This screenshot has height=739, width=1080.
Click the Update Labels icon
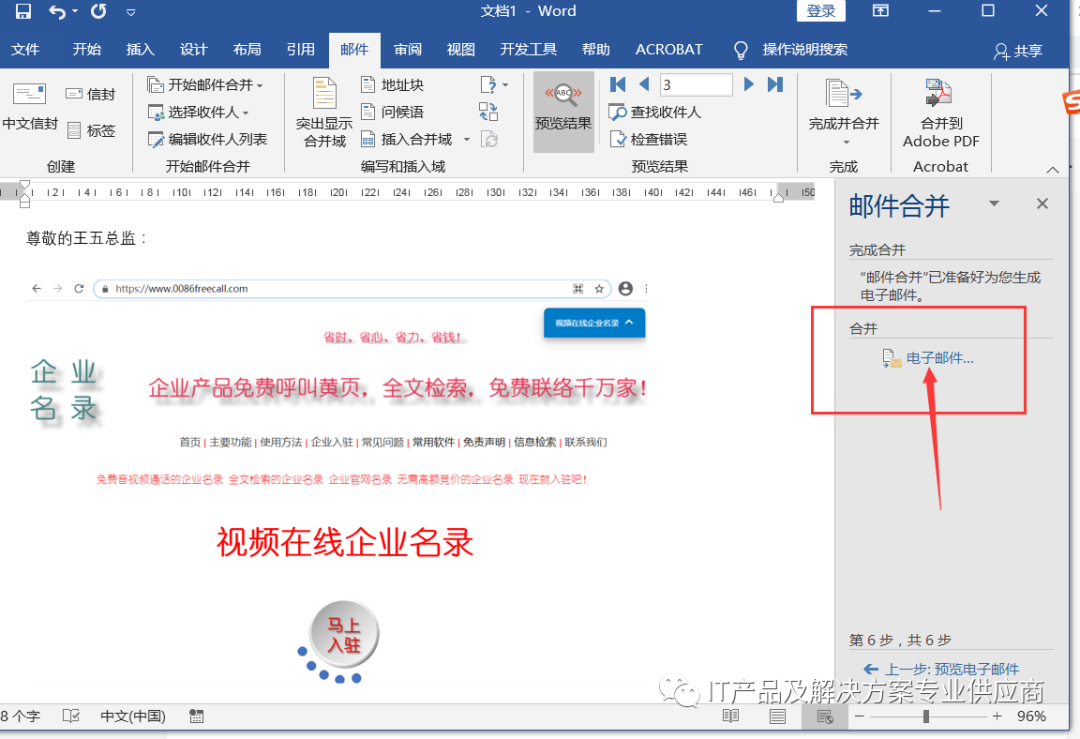[488, 139]
